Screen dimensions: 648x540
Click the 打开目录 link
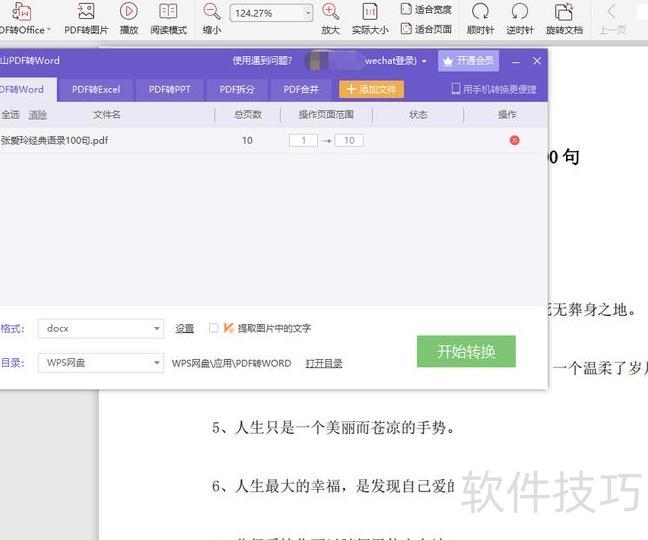[324, 363]
